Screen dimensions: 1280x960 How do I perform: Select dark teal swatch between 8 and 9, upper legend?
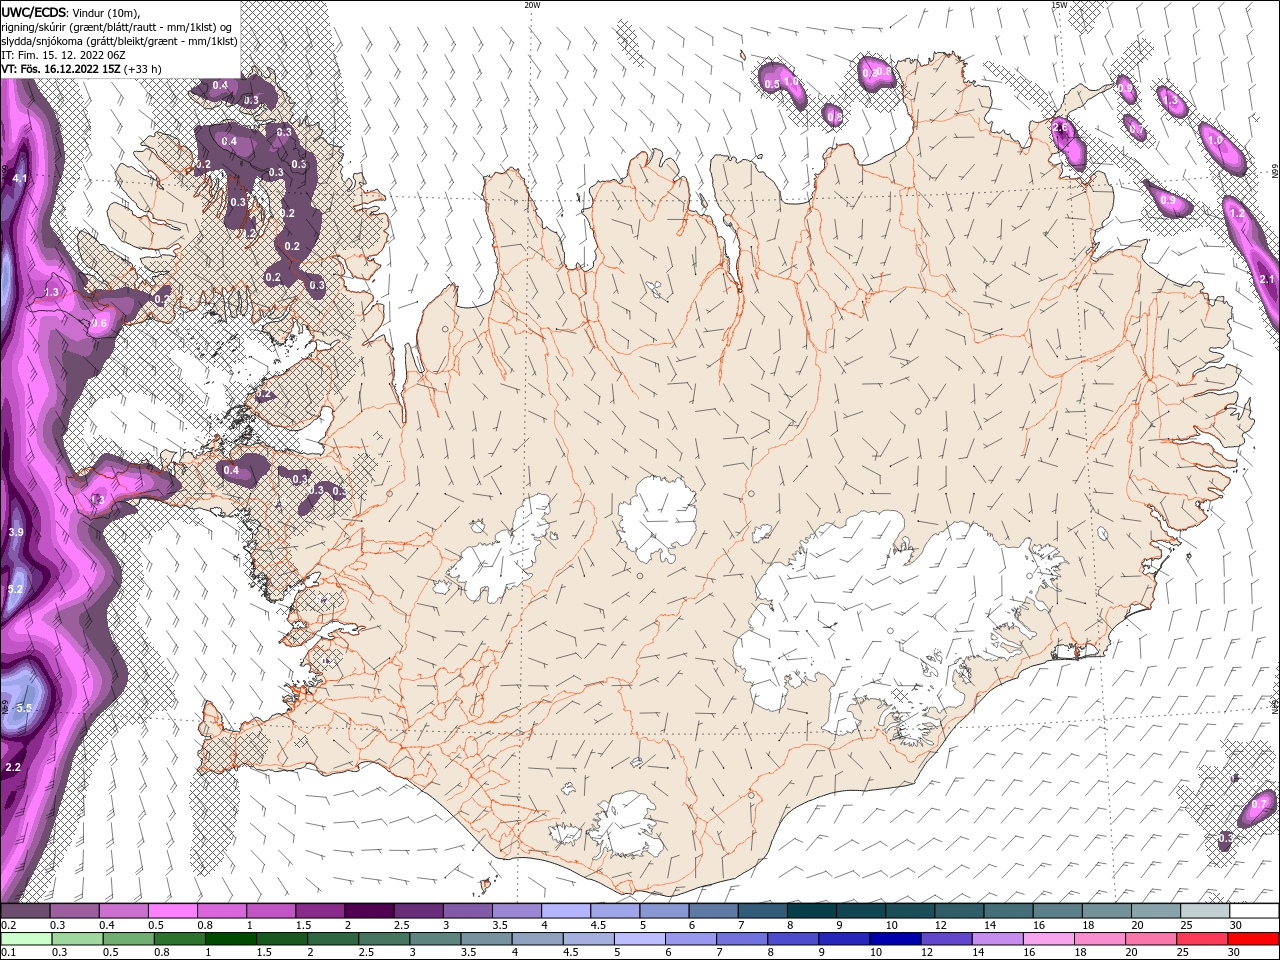(x=810, y=911)
